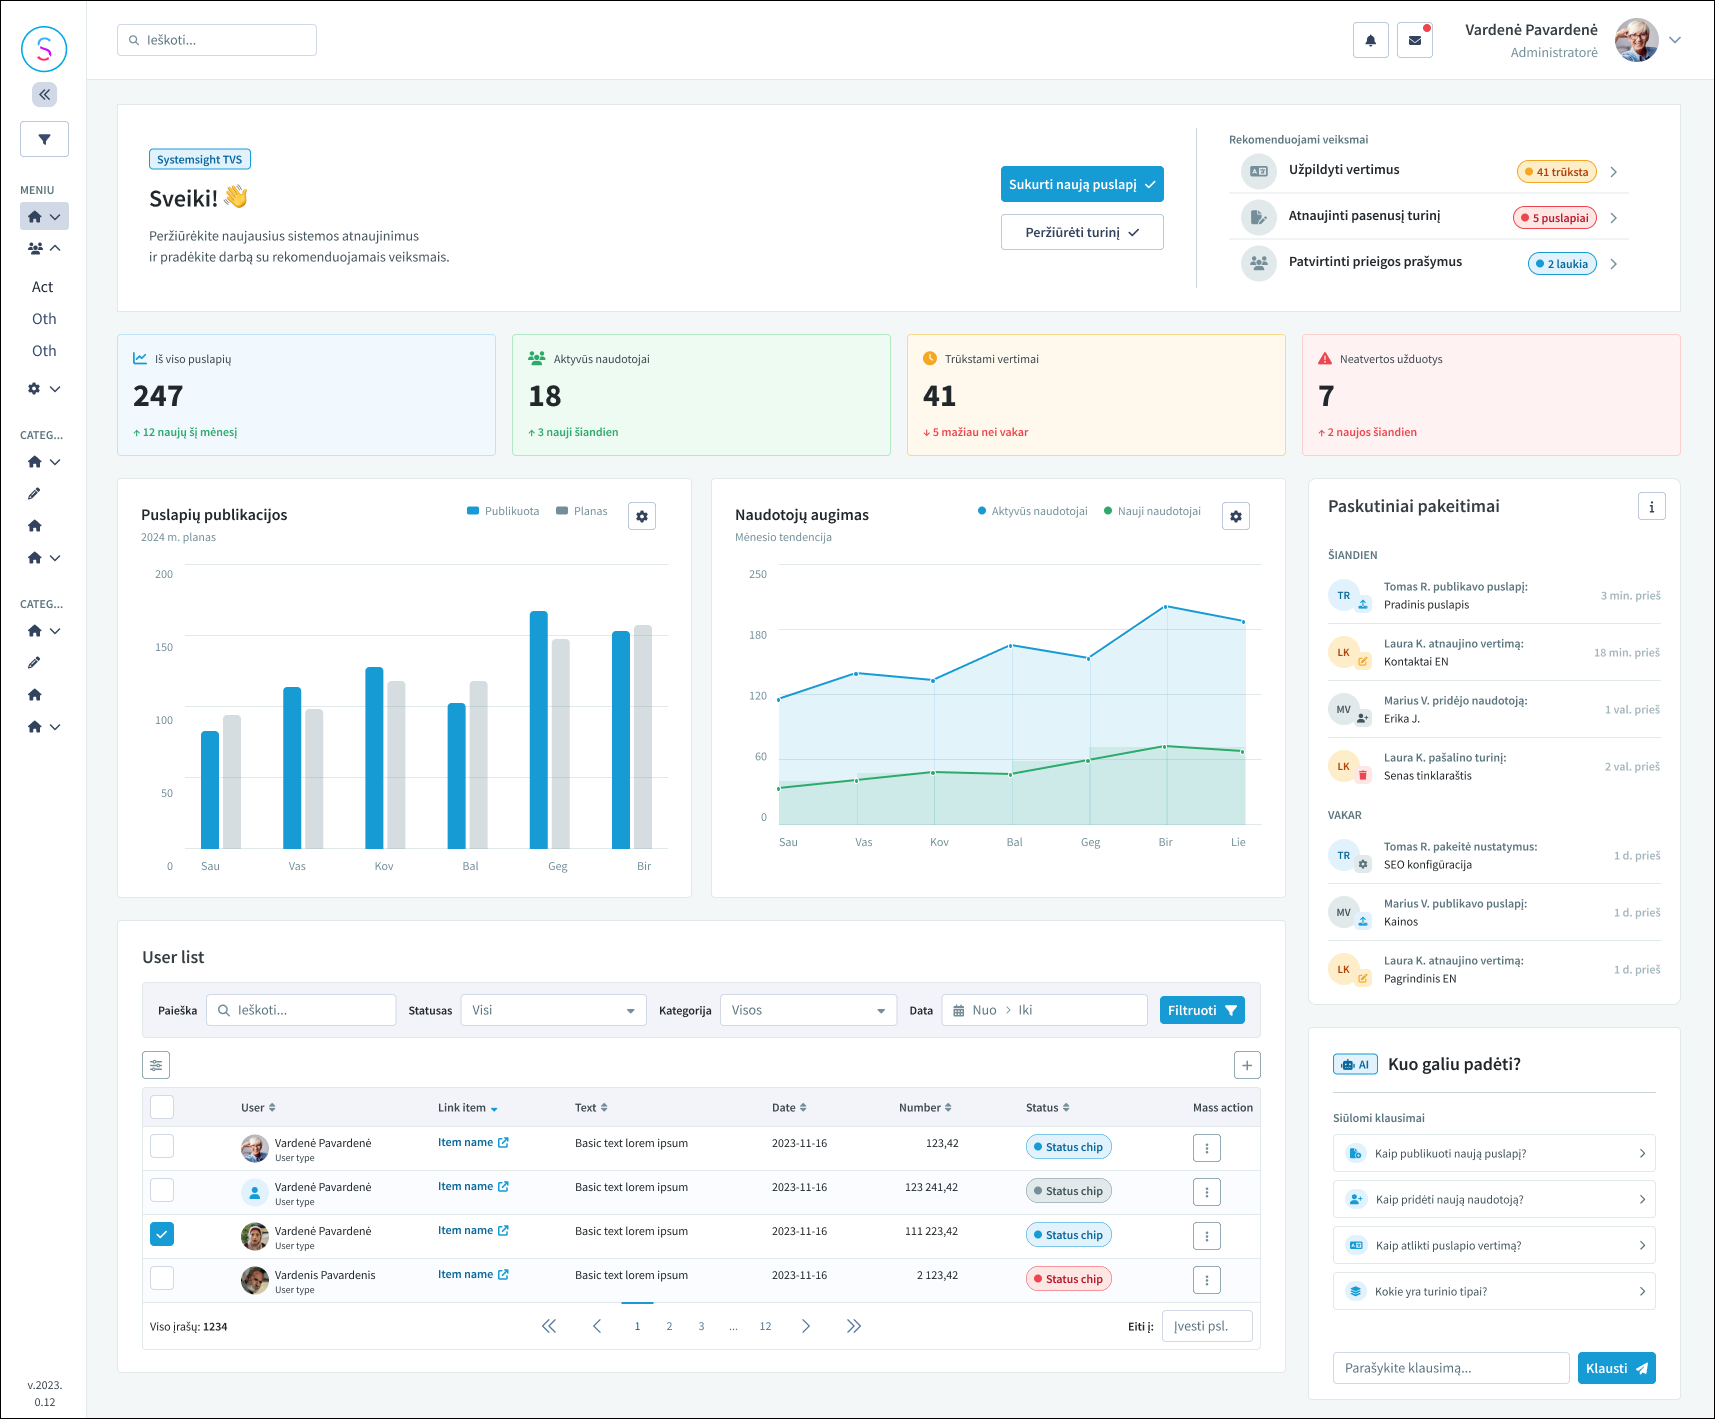Uncheck the selected third row checkbox
The width and height of the screenshot is (1715, 1419).
coord(162,1234)
